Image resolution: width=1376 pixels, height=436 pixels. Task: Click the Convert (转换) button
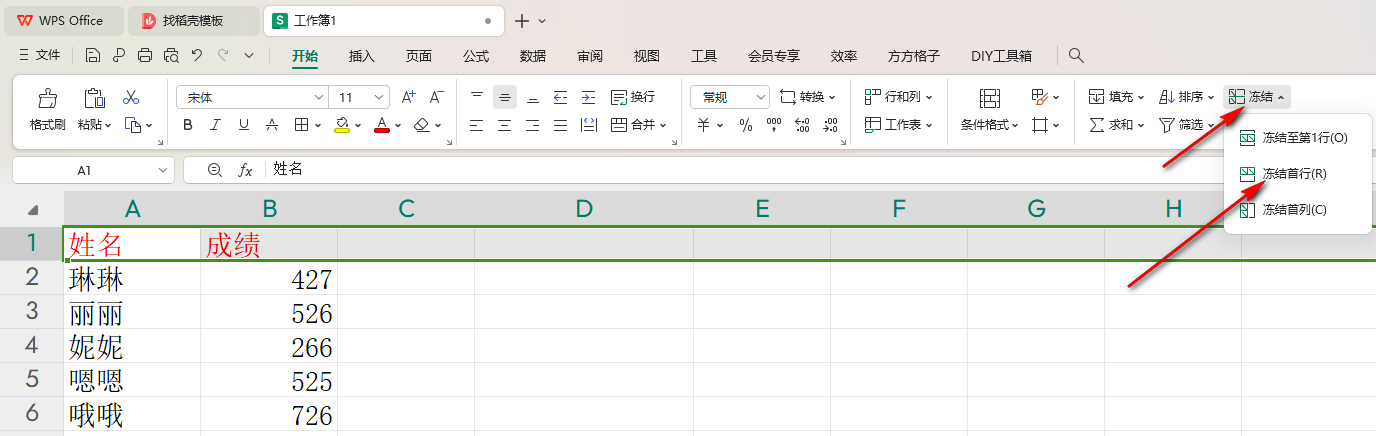[807, 97]
